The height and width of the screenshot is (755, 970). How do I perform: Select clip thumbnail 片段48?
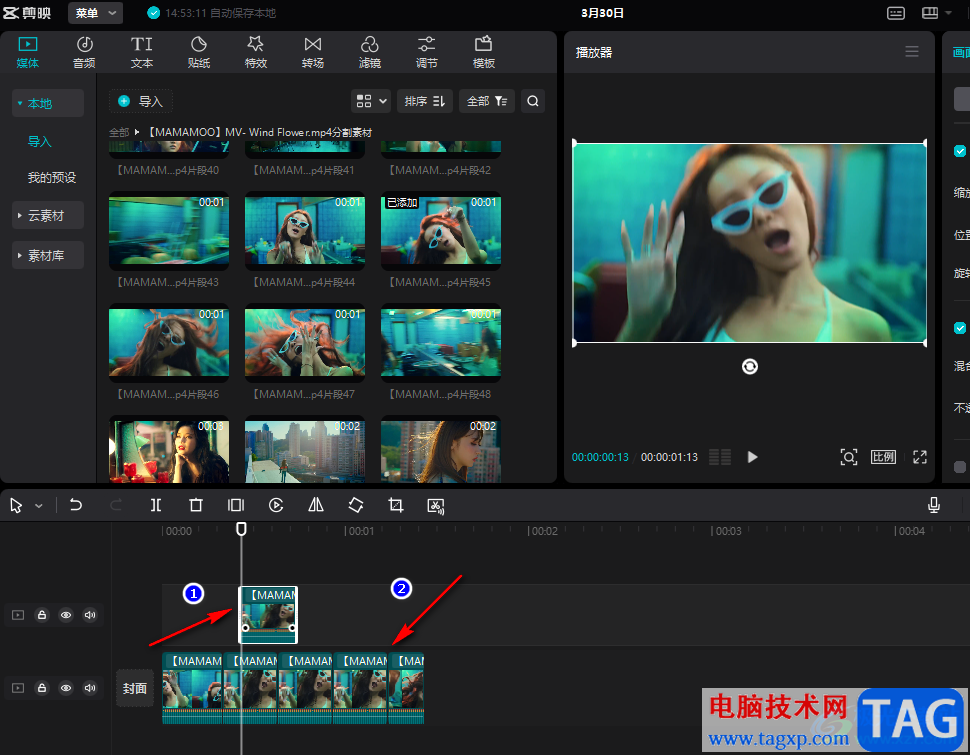[x=441, y=343]
